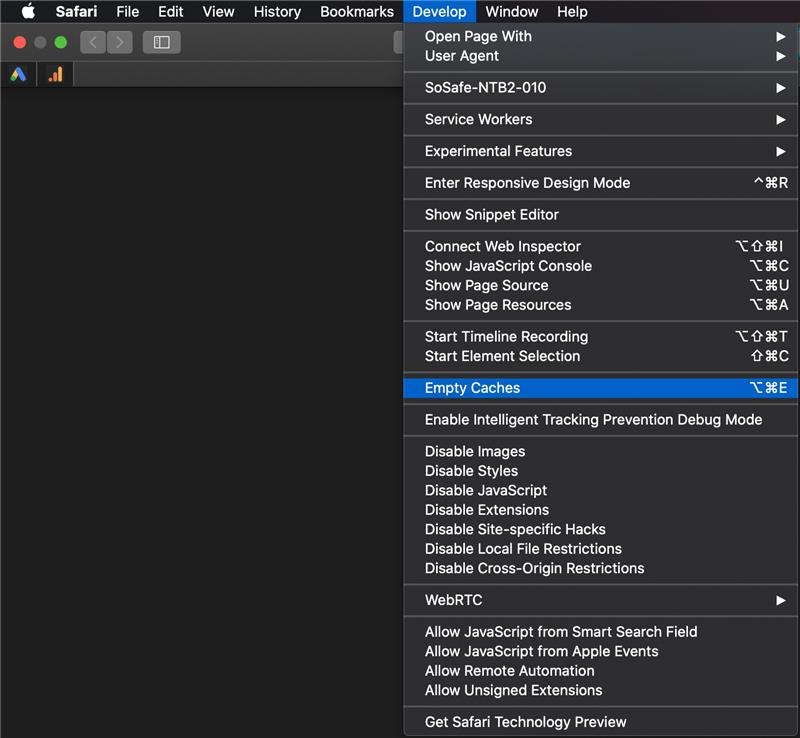Enable Allow Remote Automation
The height and width of the screenshot is (738, 800).
[x=509, y=671]
